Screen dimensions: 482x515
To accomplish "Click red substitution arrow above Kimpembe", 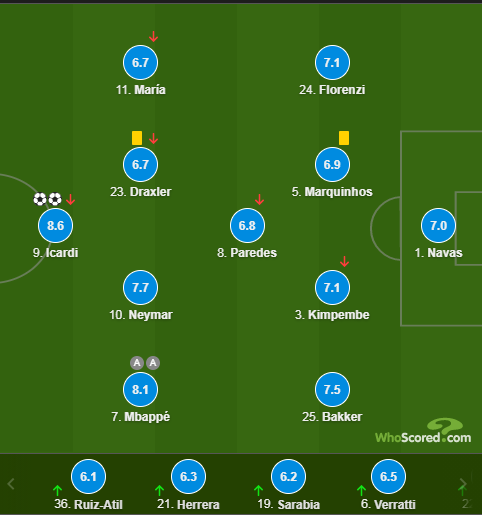I will (x=344, y=261).
